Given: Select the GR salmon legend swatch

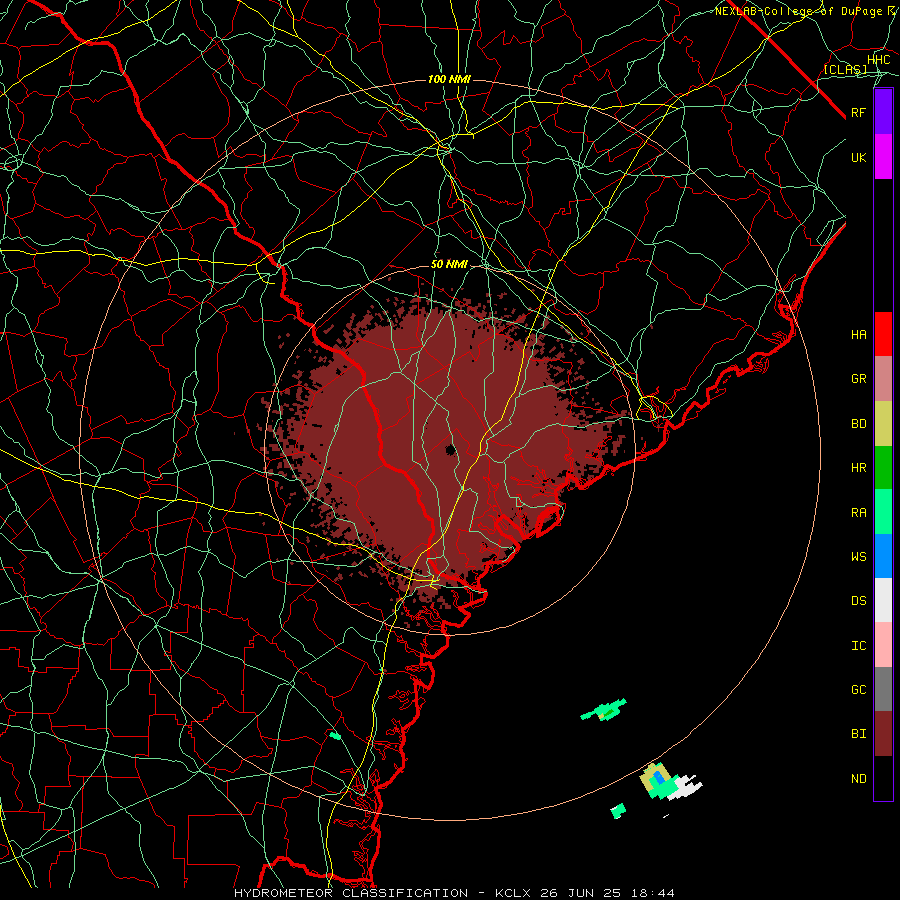Looking at the screenshot, I should pyautogui.click(x=883, y=379).
